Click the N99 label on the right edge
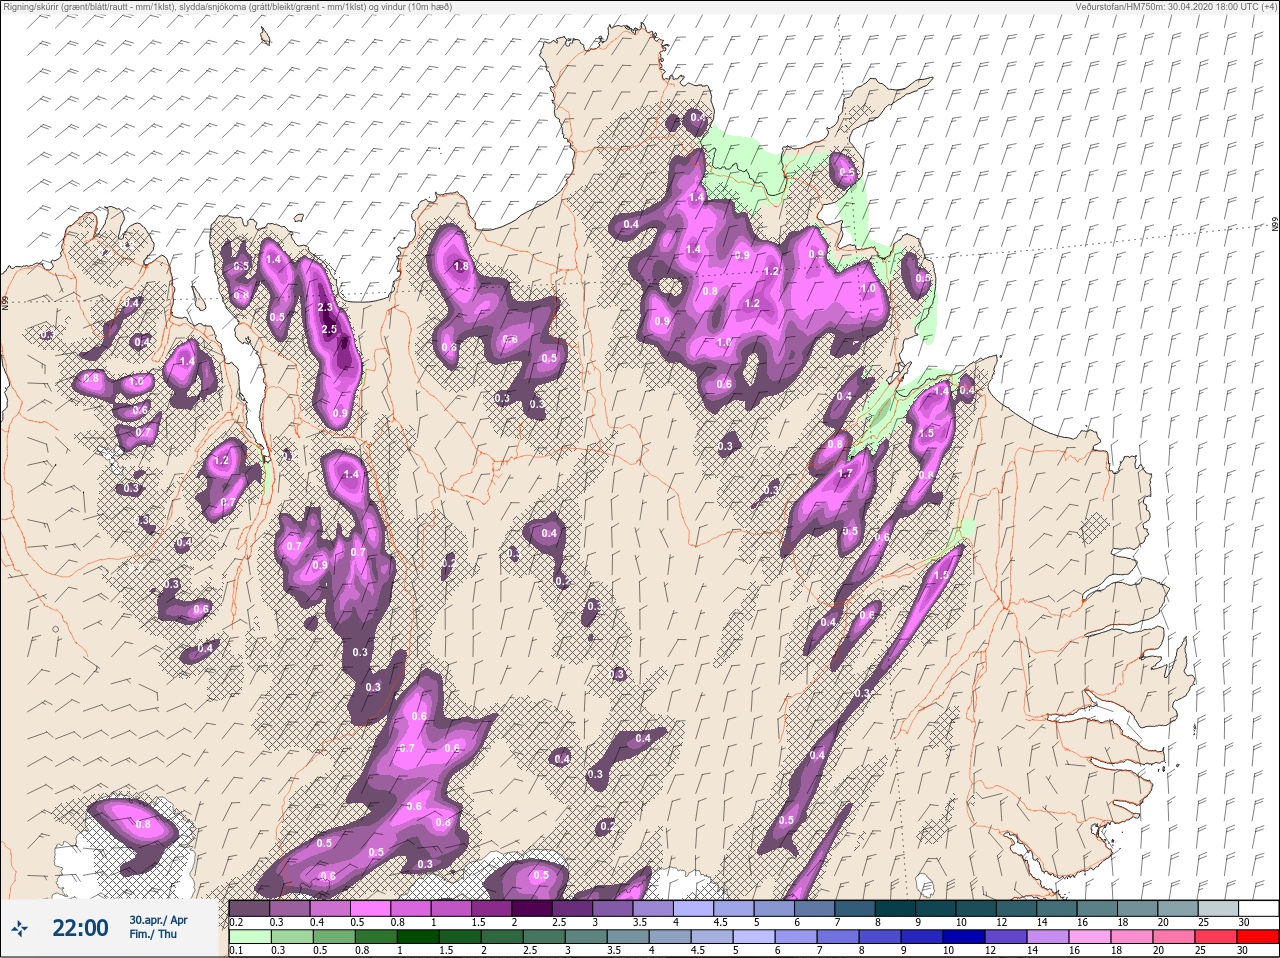Image resolution: width=1280 pixels, height=958 pixels. coord(1275,226)
